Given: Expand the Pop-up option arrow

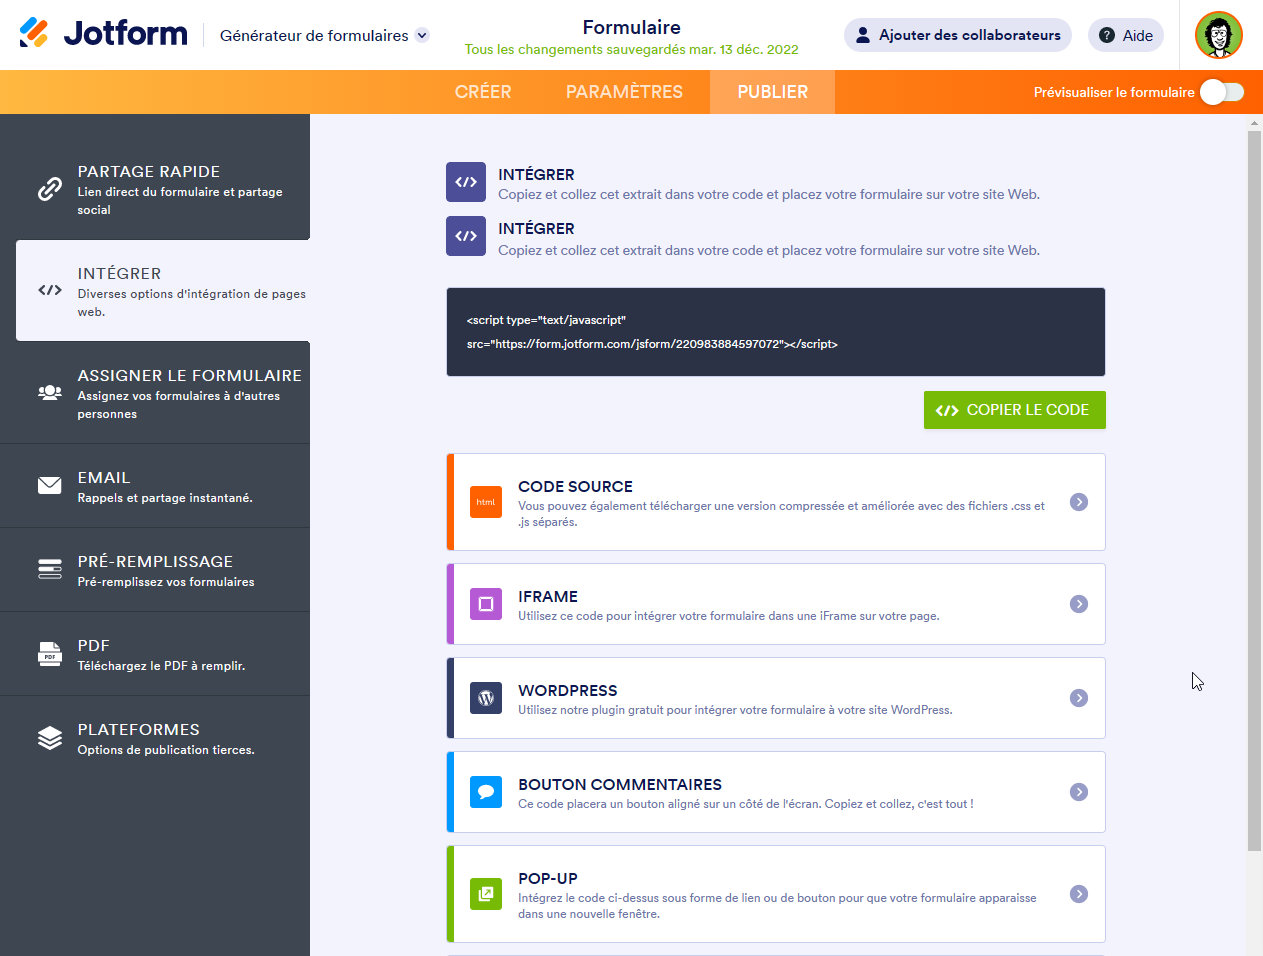Looking at the screenshot, I should click(x=1079, y=894).
